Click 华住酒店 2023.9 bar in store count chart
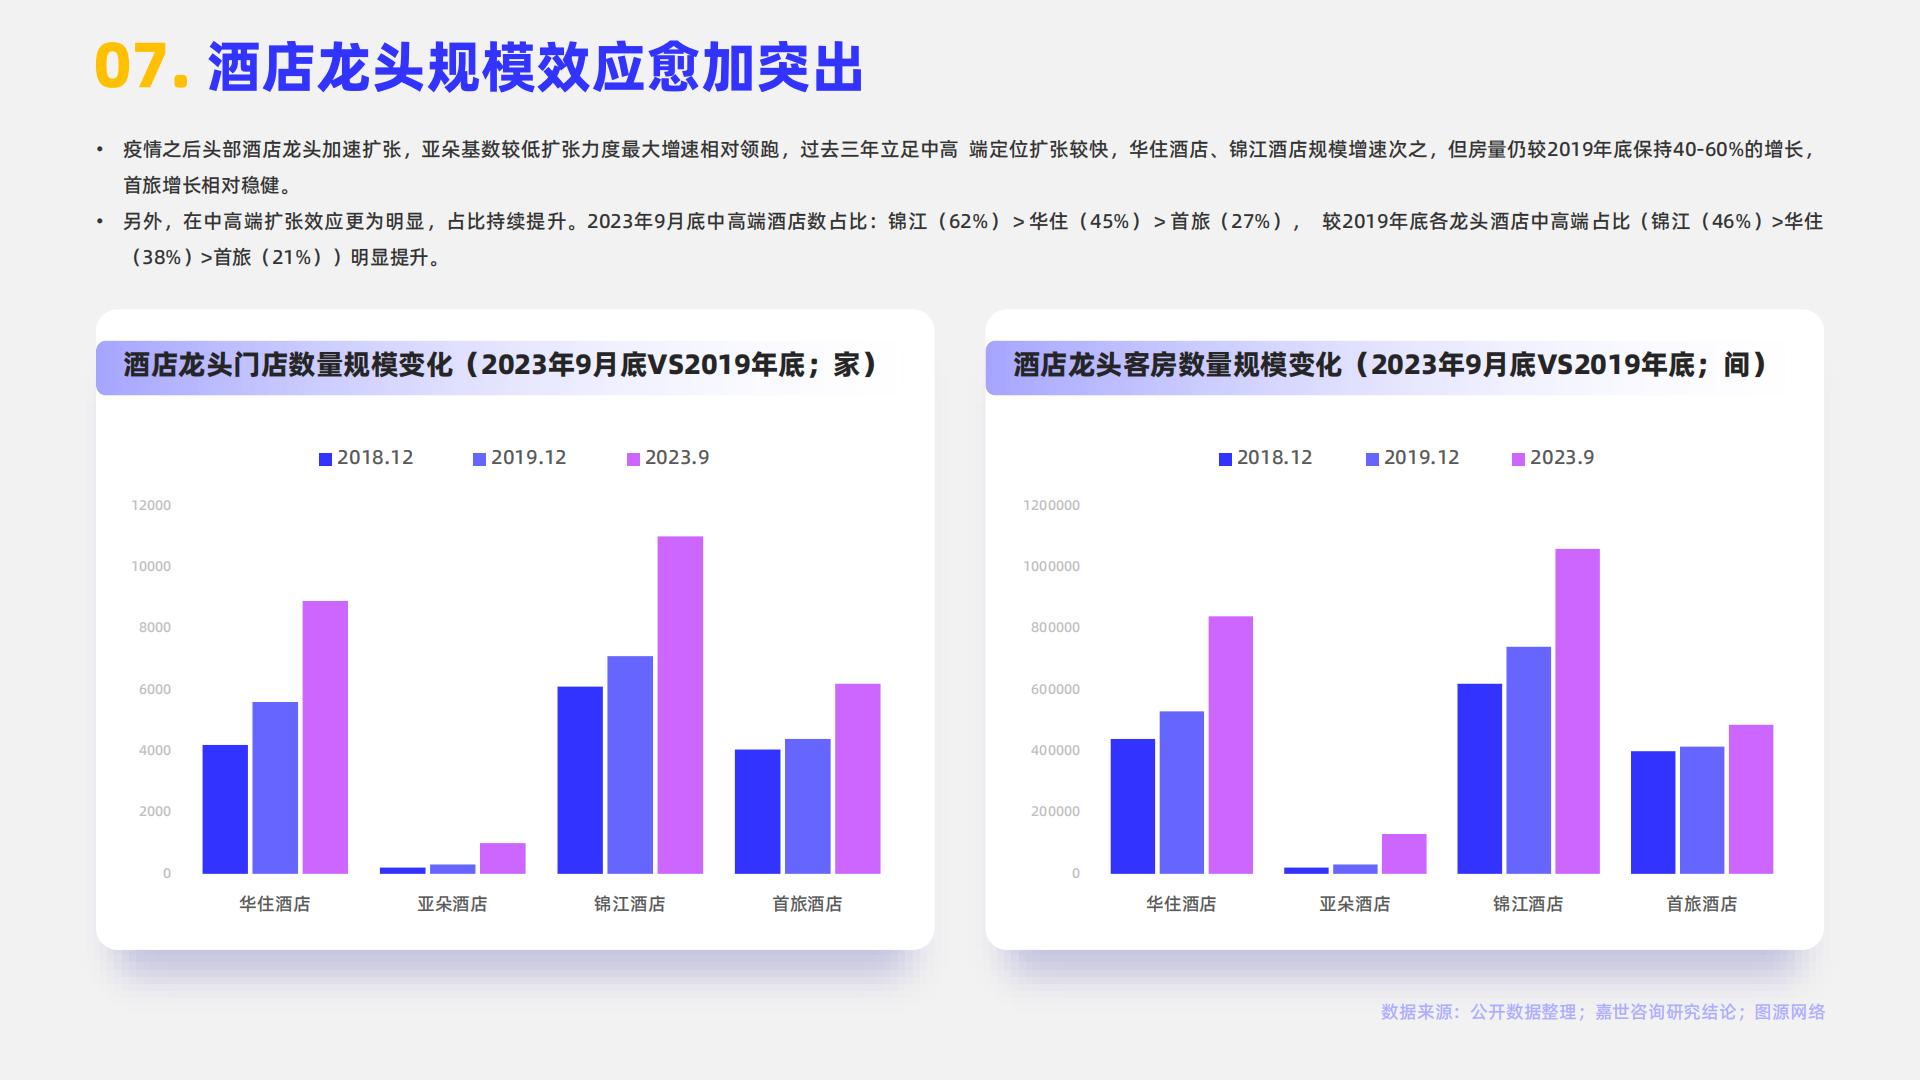Viewport: 1920px width, 1080px height. coord(325,737)
